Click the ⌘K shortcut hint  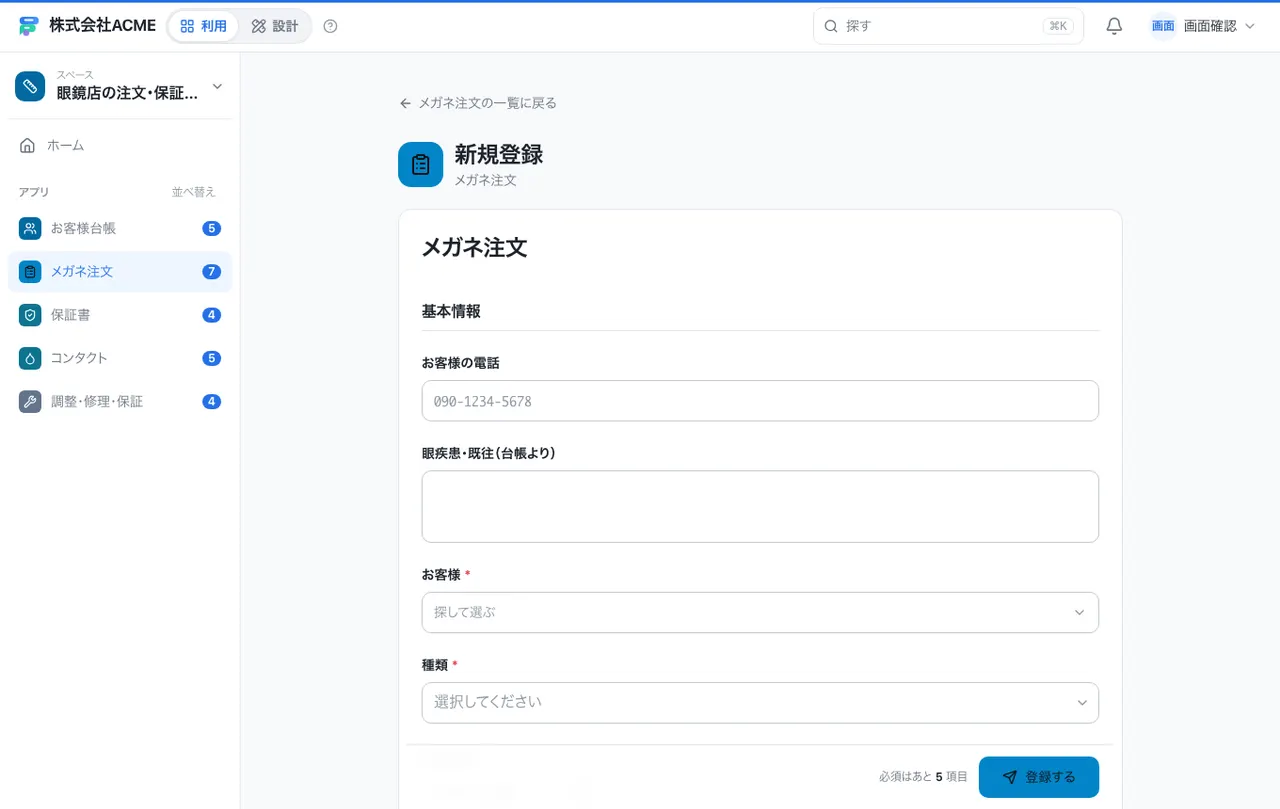[x=1058, y=26]
